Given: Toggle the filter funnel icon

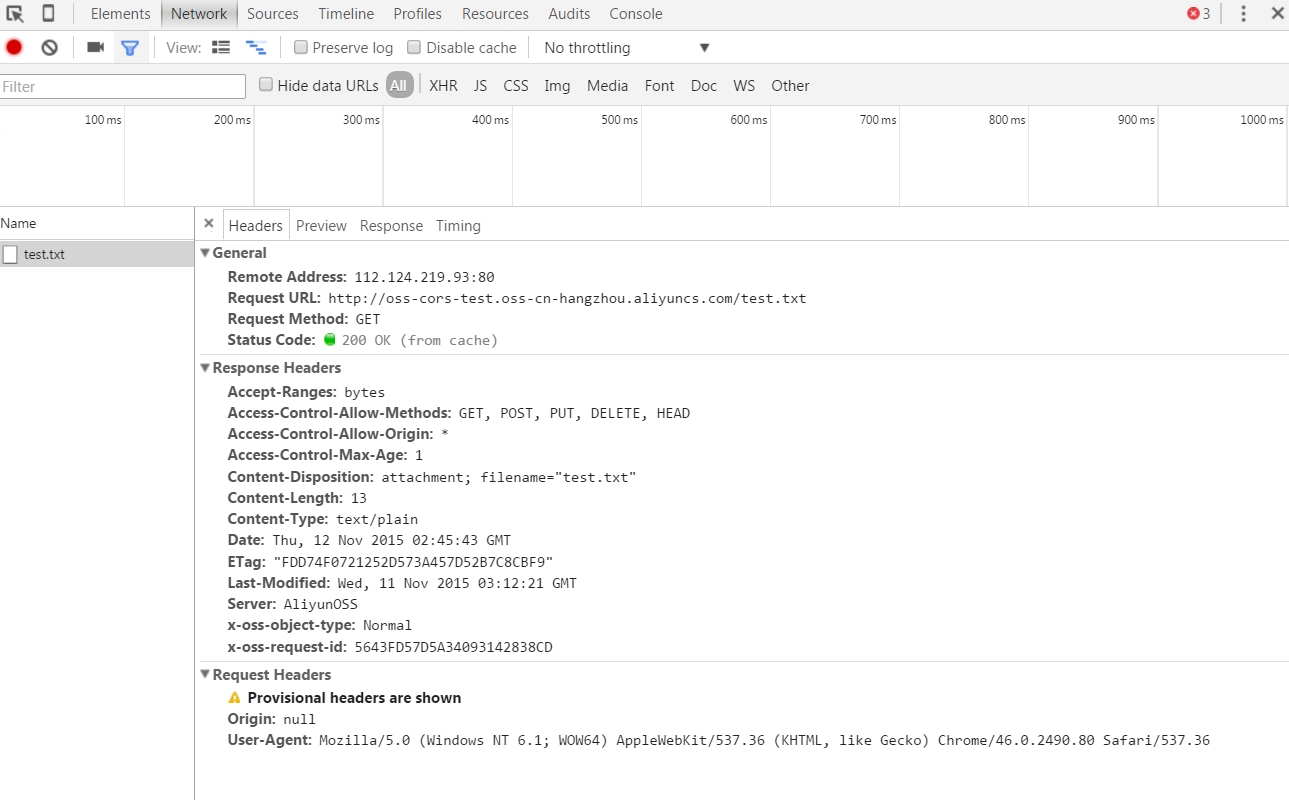Looking at the screenshot, I should (x=129, y=47).
